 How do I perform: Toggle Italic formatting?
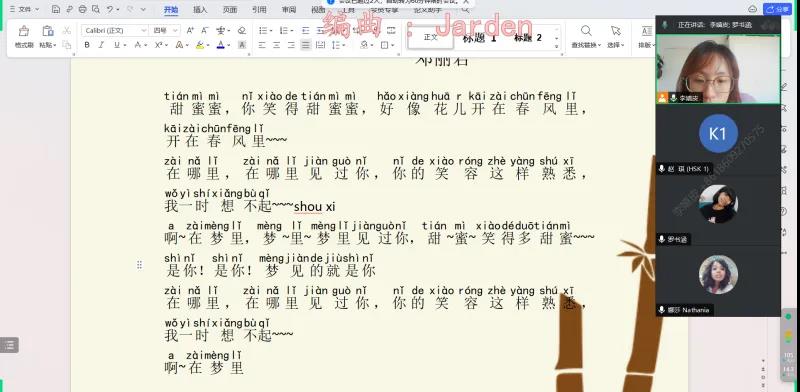101,45
